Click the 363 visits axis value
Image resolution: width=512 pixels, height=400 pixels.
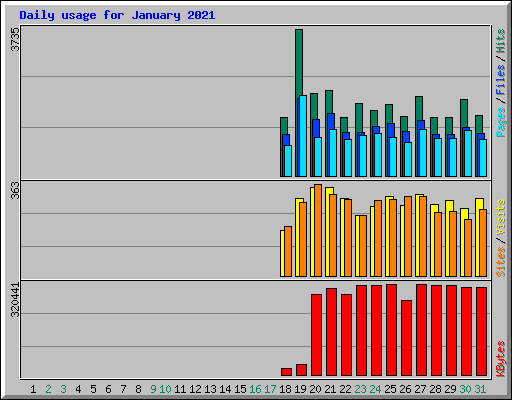[15, 190]
